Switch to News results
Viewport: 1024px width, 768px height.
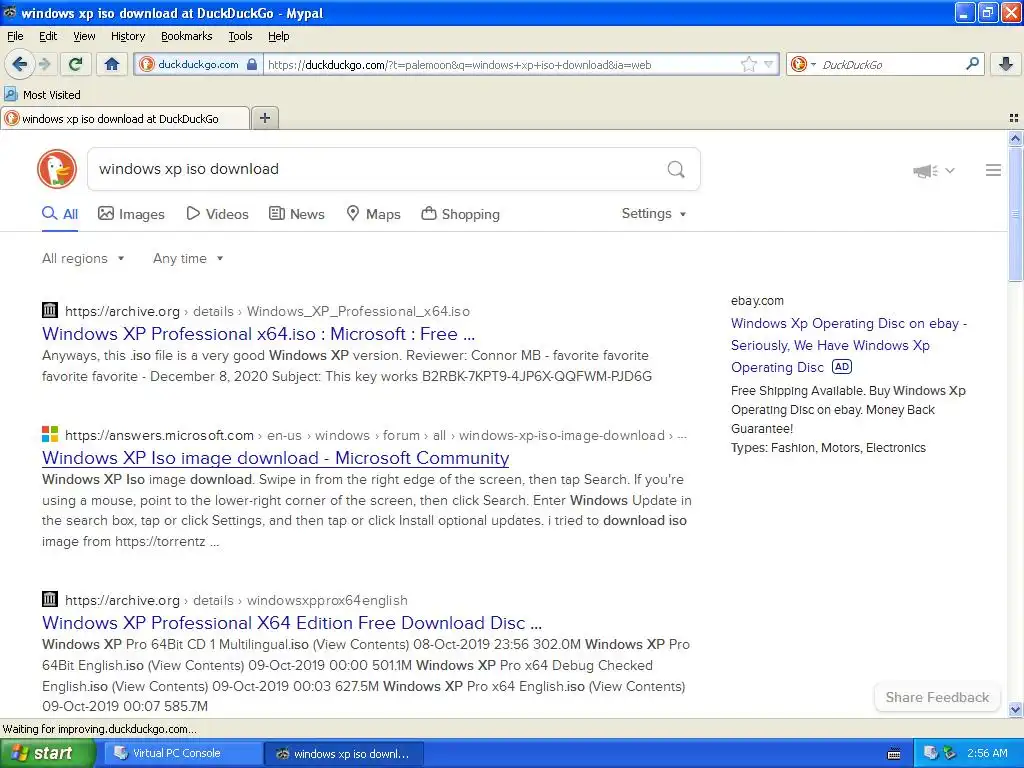(x=297, y=214)
